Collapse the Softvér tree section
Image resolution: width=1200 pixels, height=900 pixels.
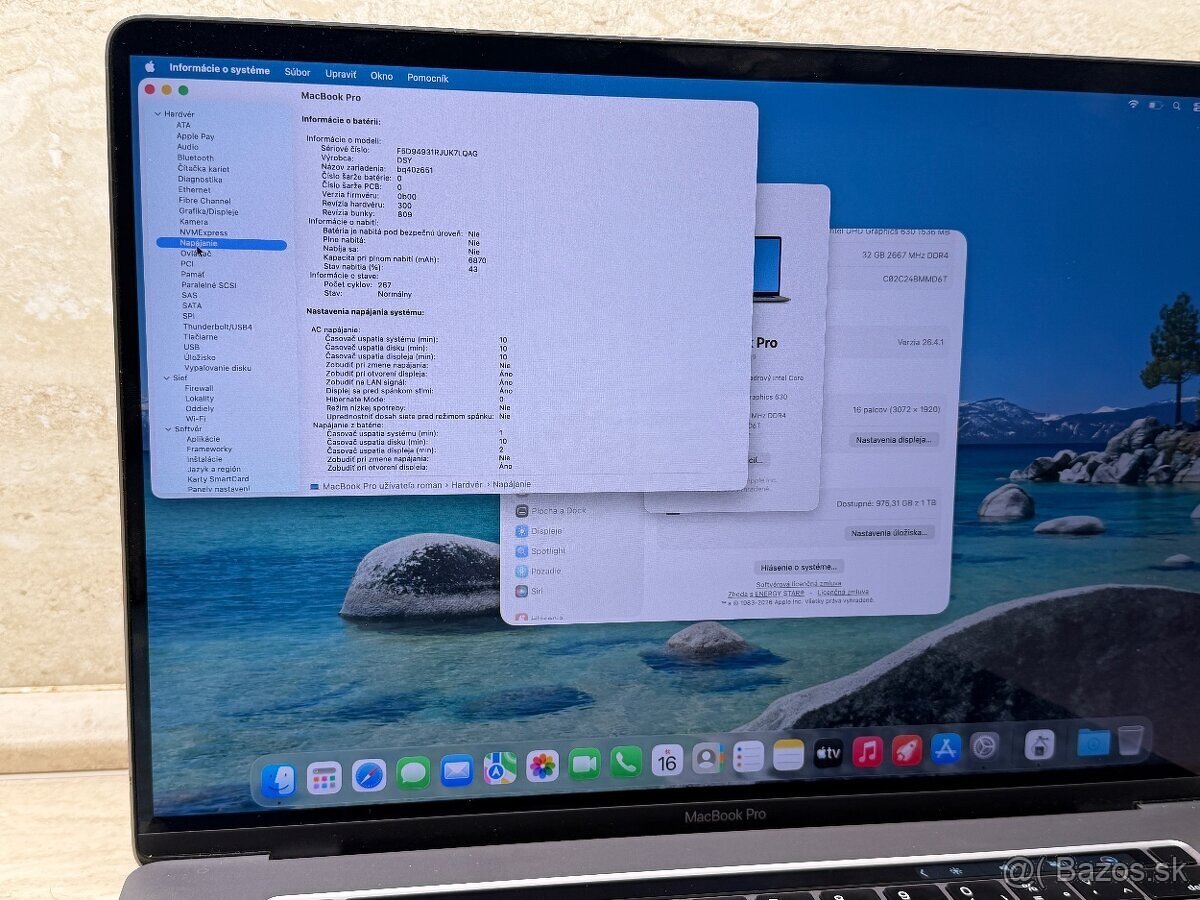tap(168, 428)
